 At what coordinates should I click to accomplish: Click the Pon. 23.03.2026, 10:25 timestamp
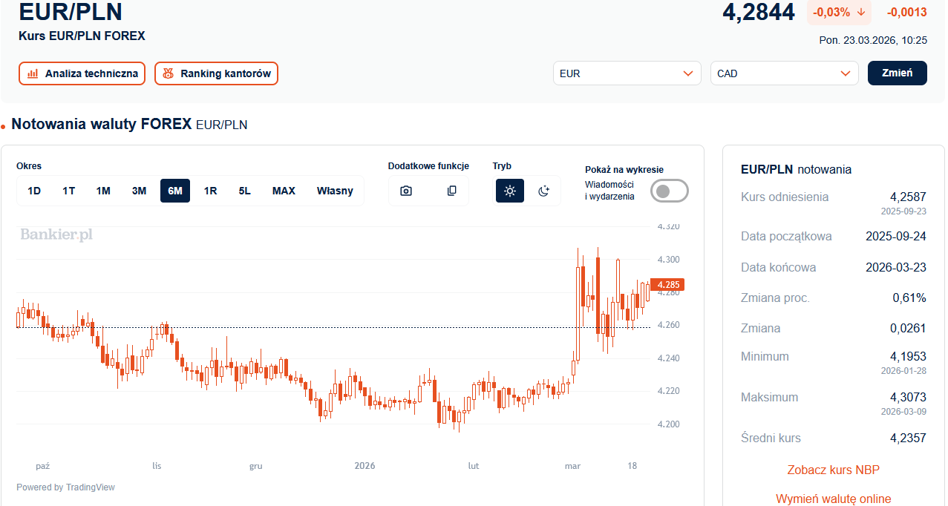(873, 41)
